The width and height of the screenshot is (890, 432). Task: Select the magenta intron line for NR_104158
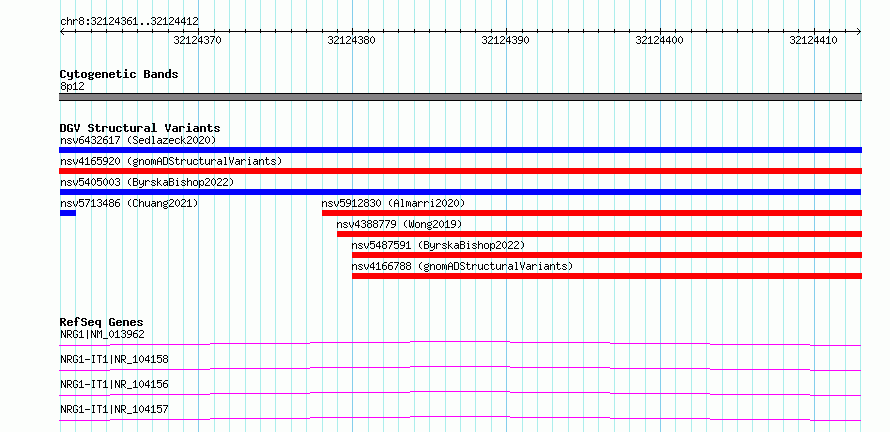460,368
